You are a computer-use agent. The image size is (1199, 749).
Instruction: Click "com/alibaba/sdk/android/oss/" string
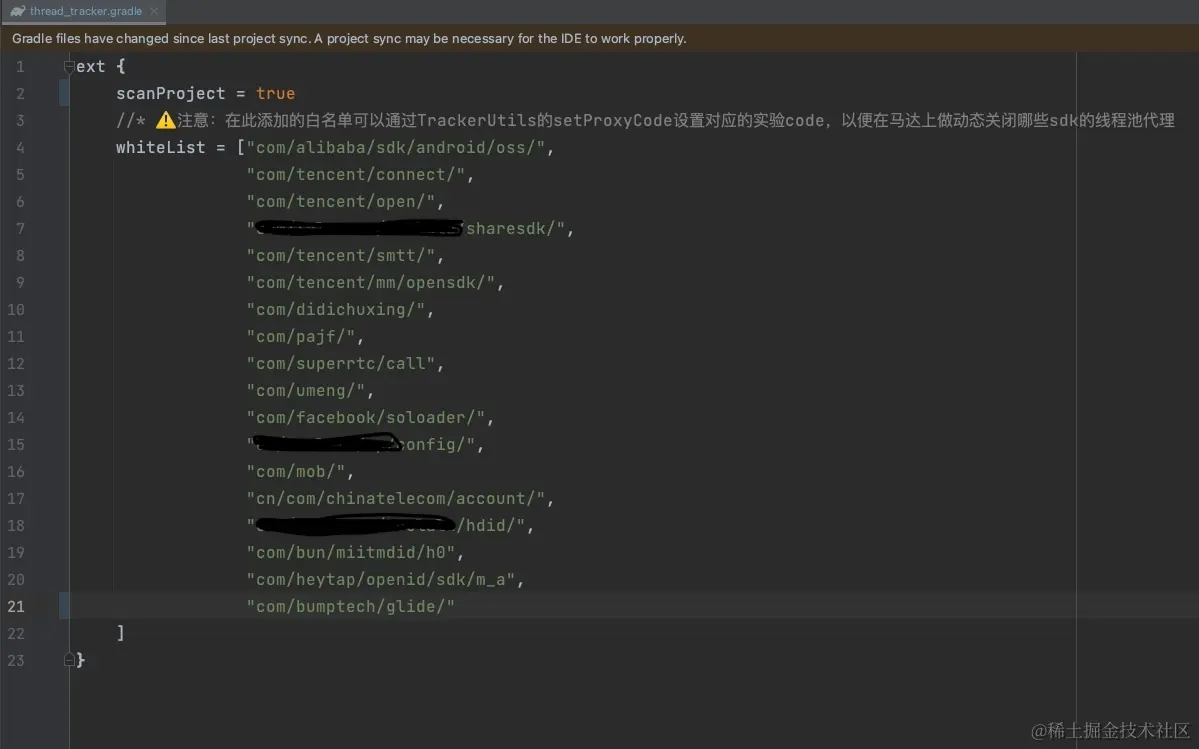click(x=395, y=148)
